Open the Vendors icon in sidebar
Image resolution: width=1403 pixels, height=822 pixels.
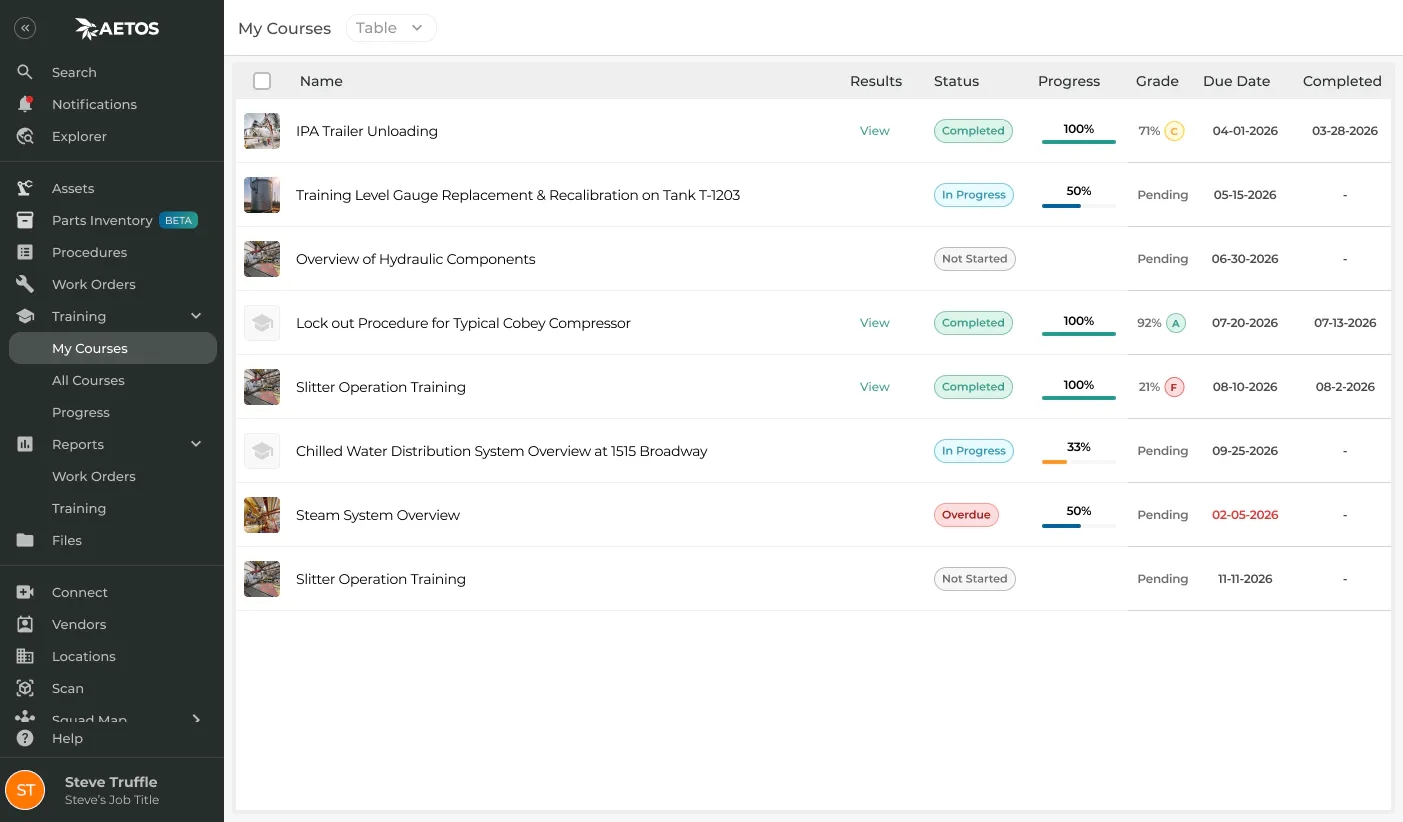pyautogui.click(x=25, y=624)
